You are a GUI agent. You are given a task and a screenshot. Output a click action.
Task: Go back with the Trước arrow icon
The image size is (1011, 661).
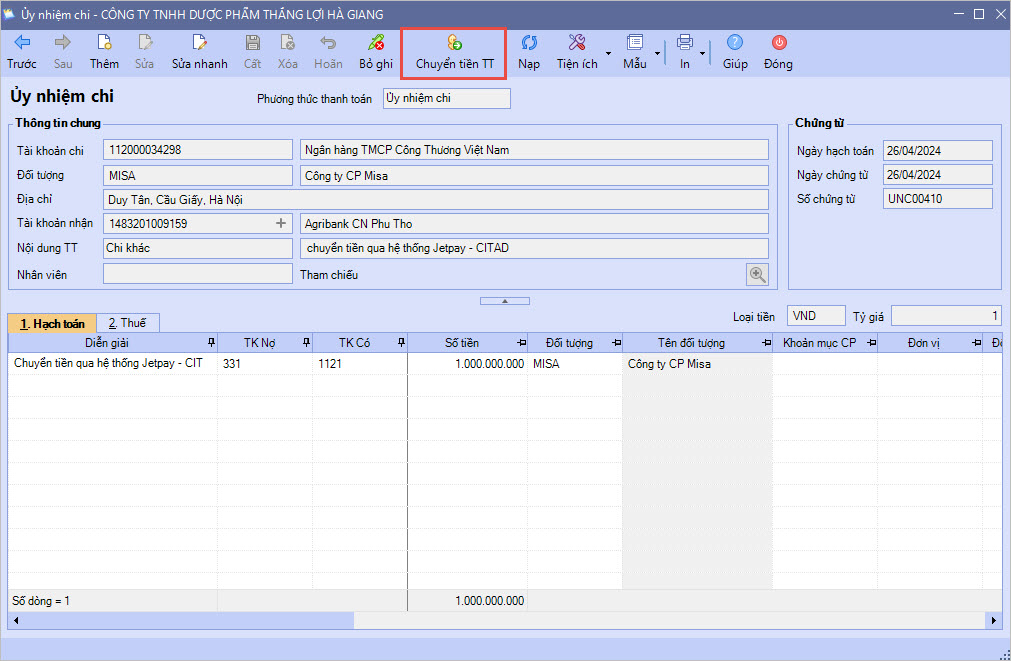(22, 43)
